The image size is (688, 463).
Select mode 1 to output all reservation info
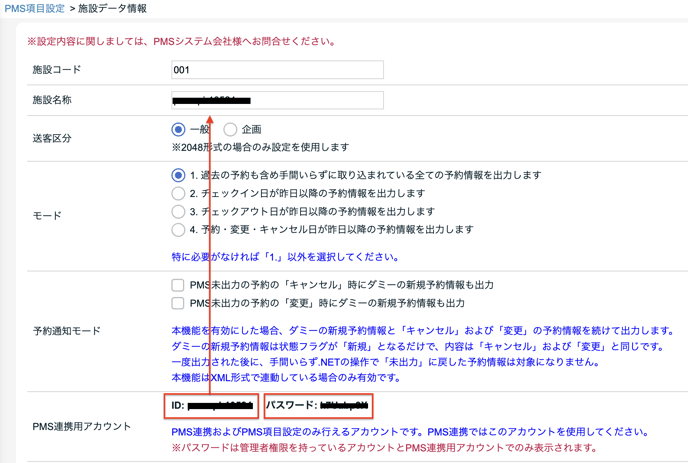pos(178,175)
